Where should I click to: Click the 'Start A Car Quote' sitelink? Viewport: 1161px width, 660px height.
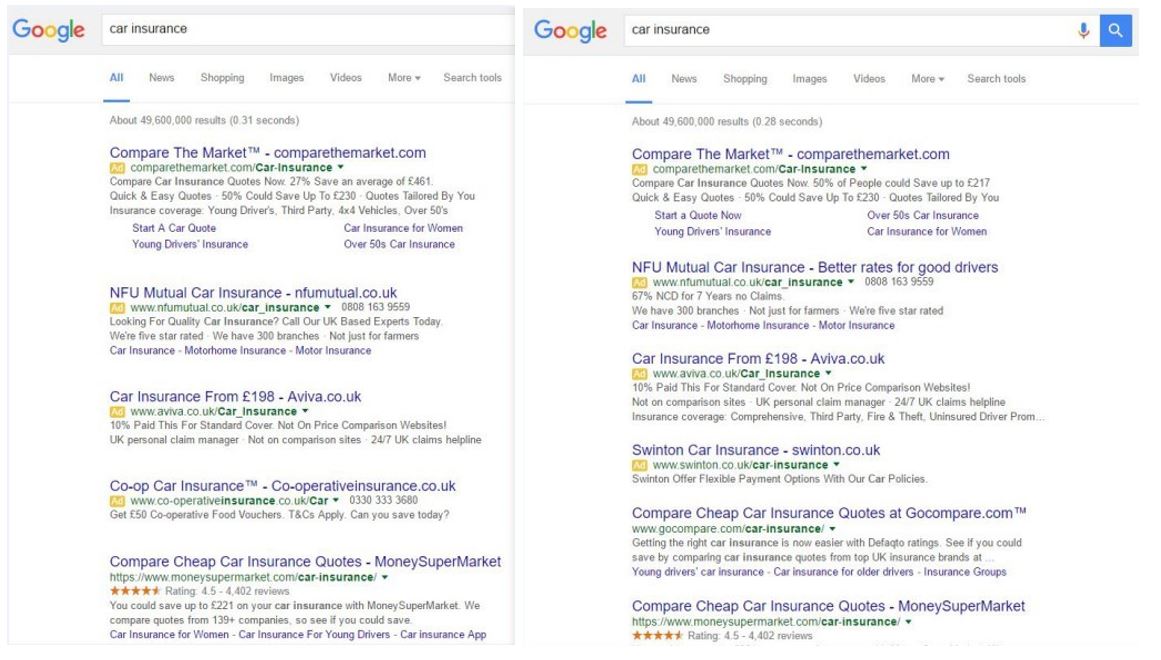(x=174, y=228)
